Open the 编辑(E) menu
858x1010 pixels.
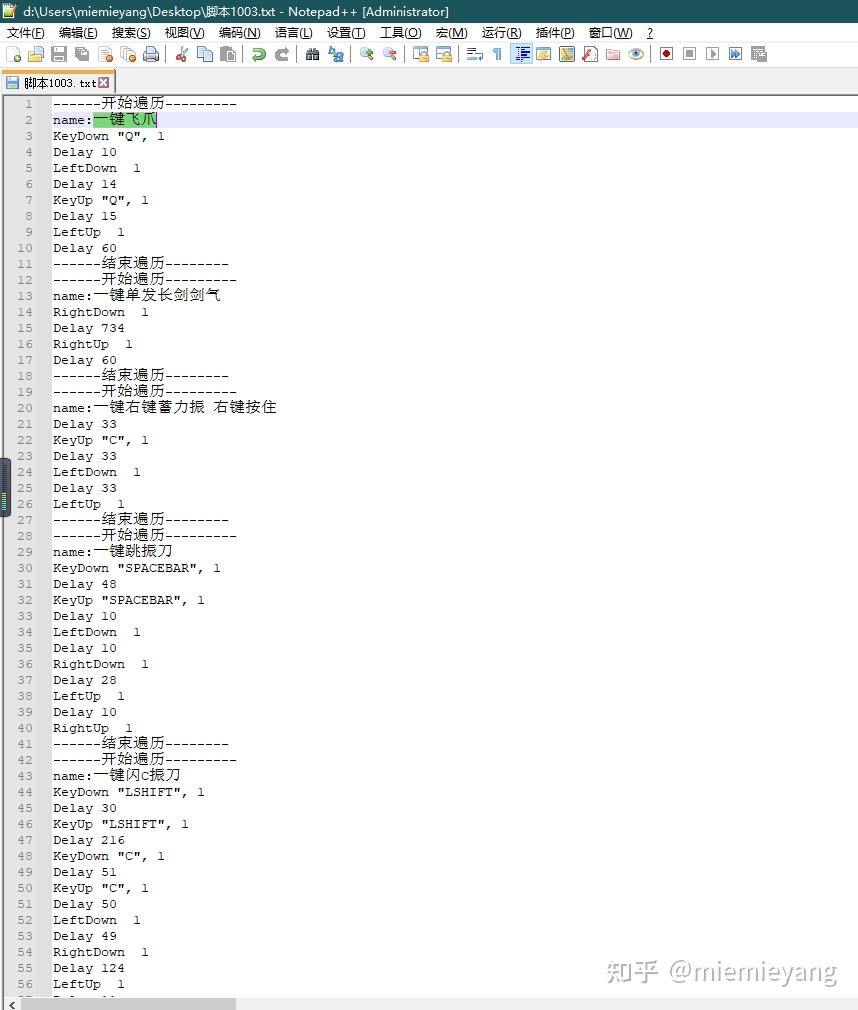[x=78, y=33]
